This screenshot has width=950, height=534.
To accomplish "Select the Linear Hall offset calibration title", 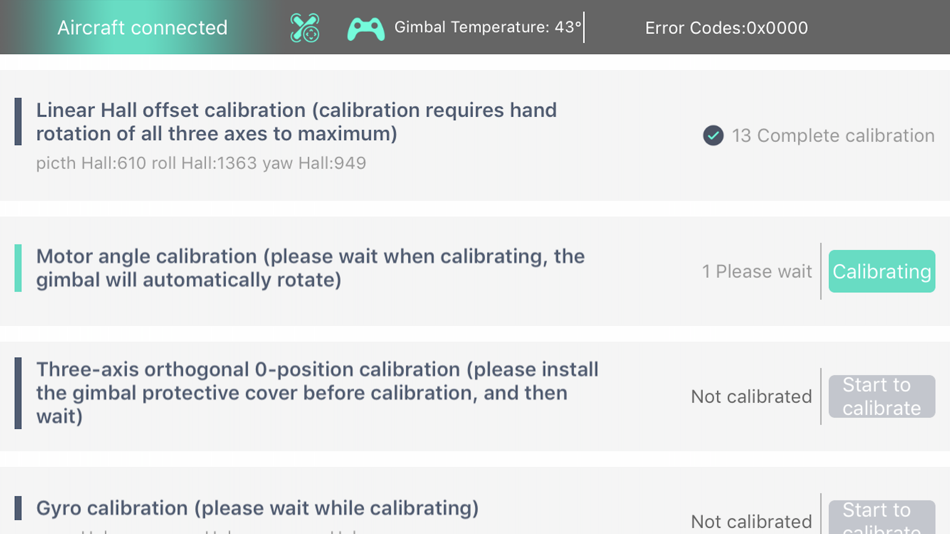I will tap(296, 122).
